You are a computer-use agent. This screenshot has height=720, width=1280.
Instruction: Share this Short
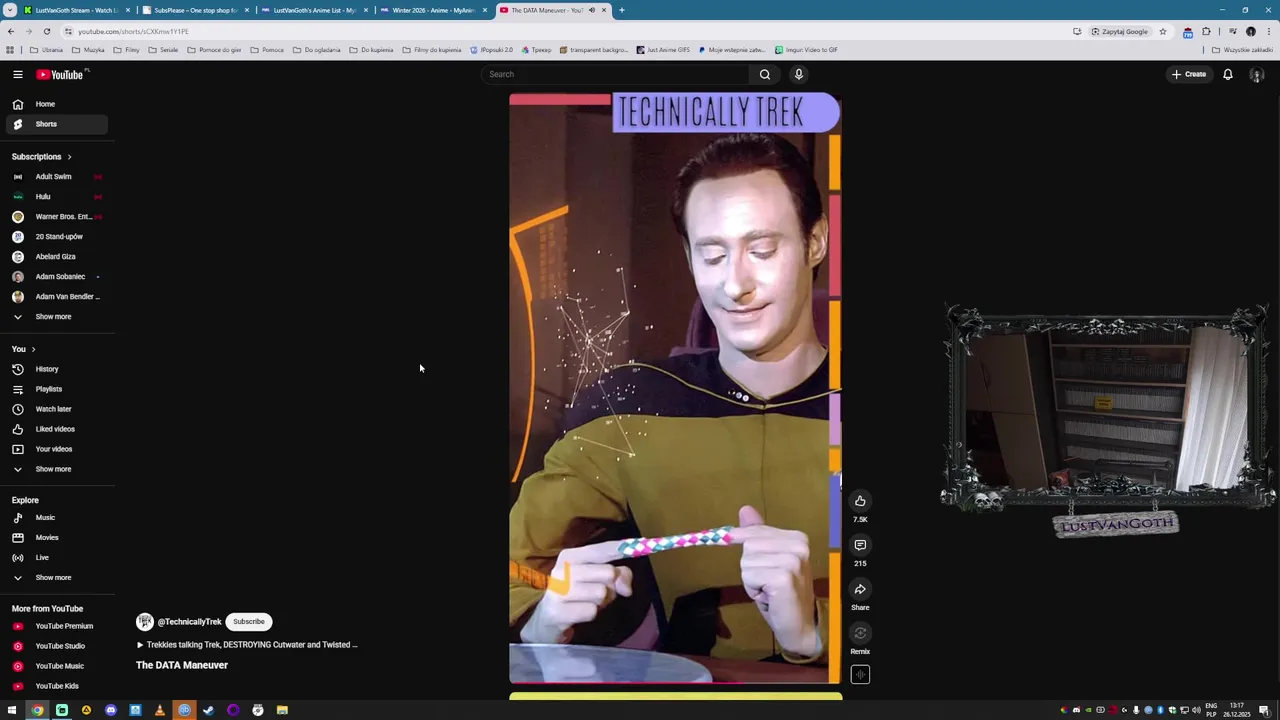click(x=860, y=589)
